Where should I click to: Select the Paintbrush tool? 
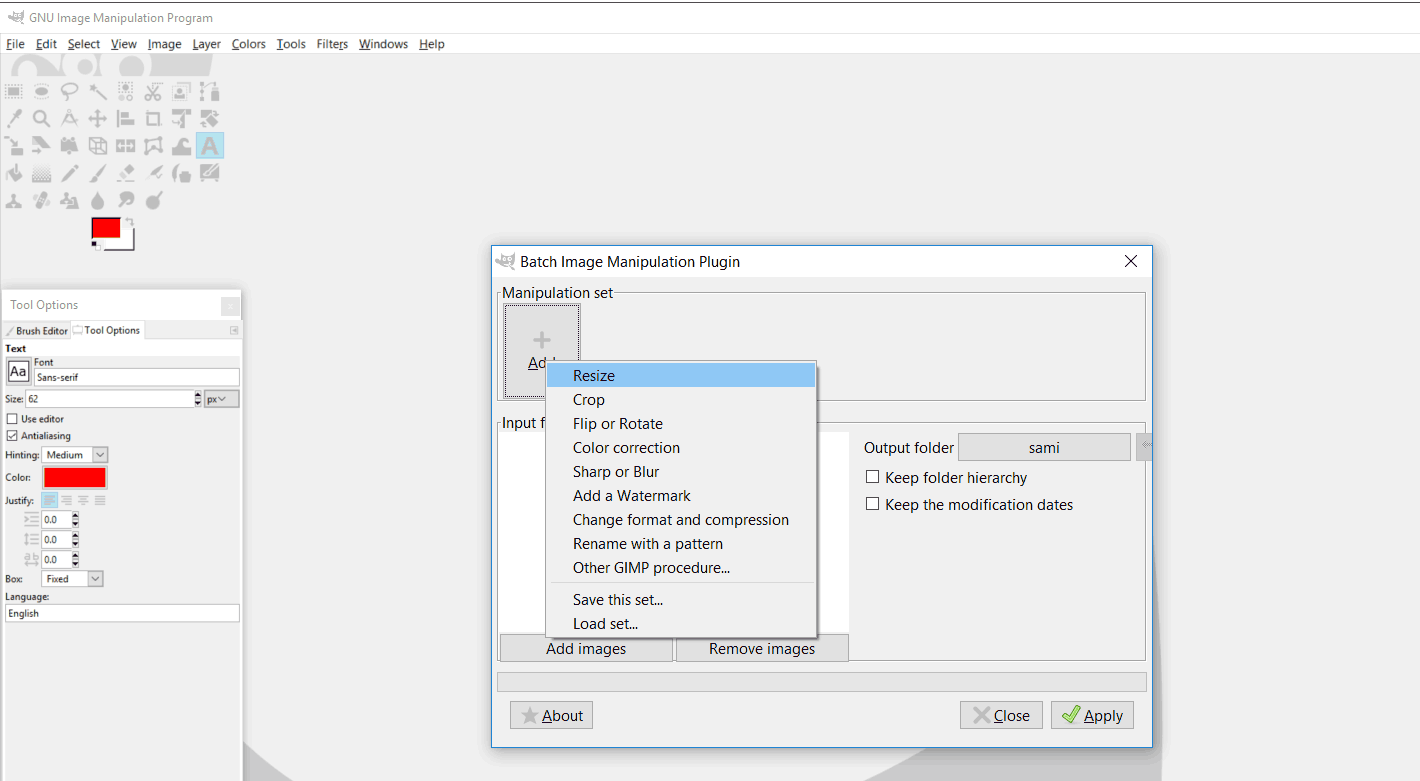98,173
